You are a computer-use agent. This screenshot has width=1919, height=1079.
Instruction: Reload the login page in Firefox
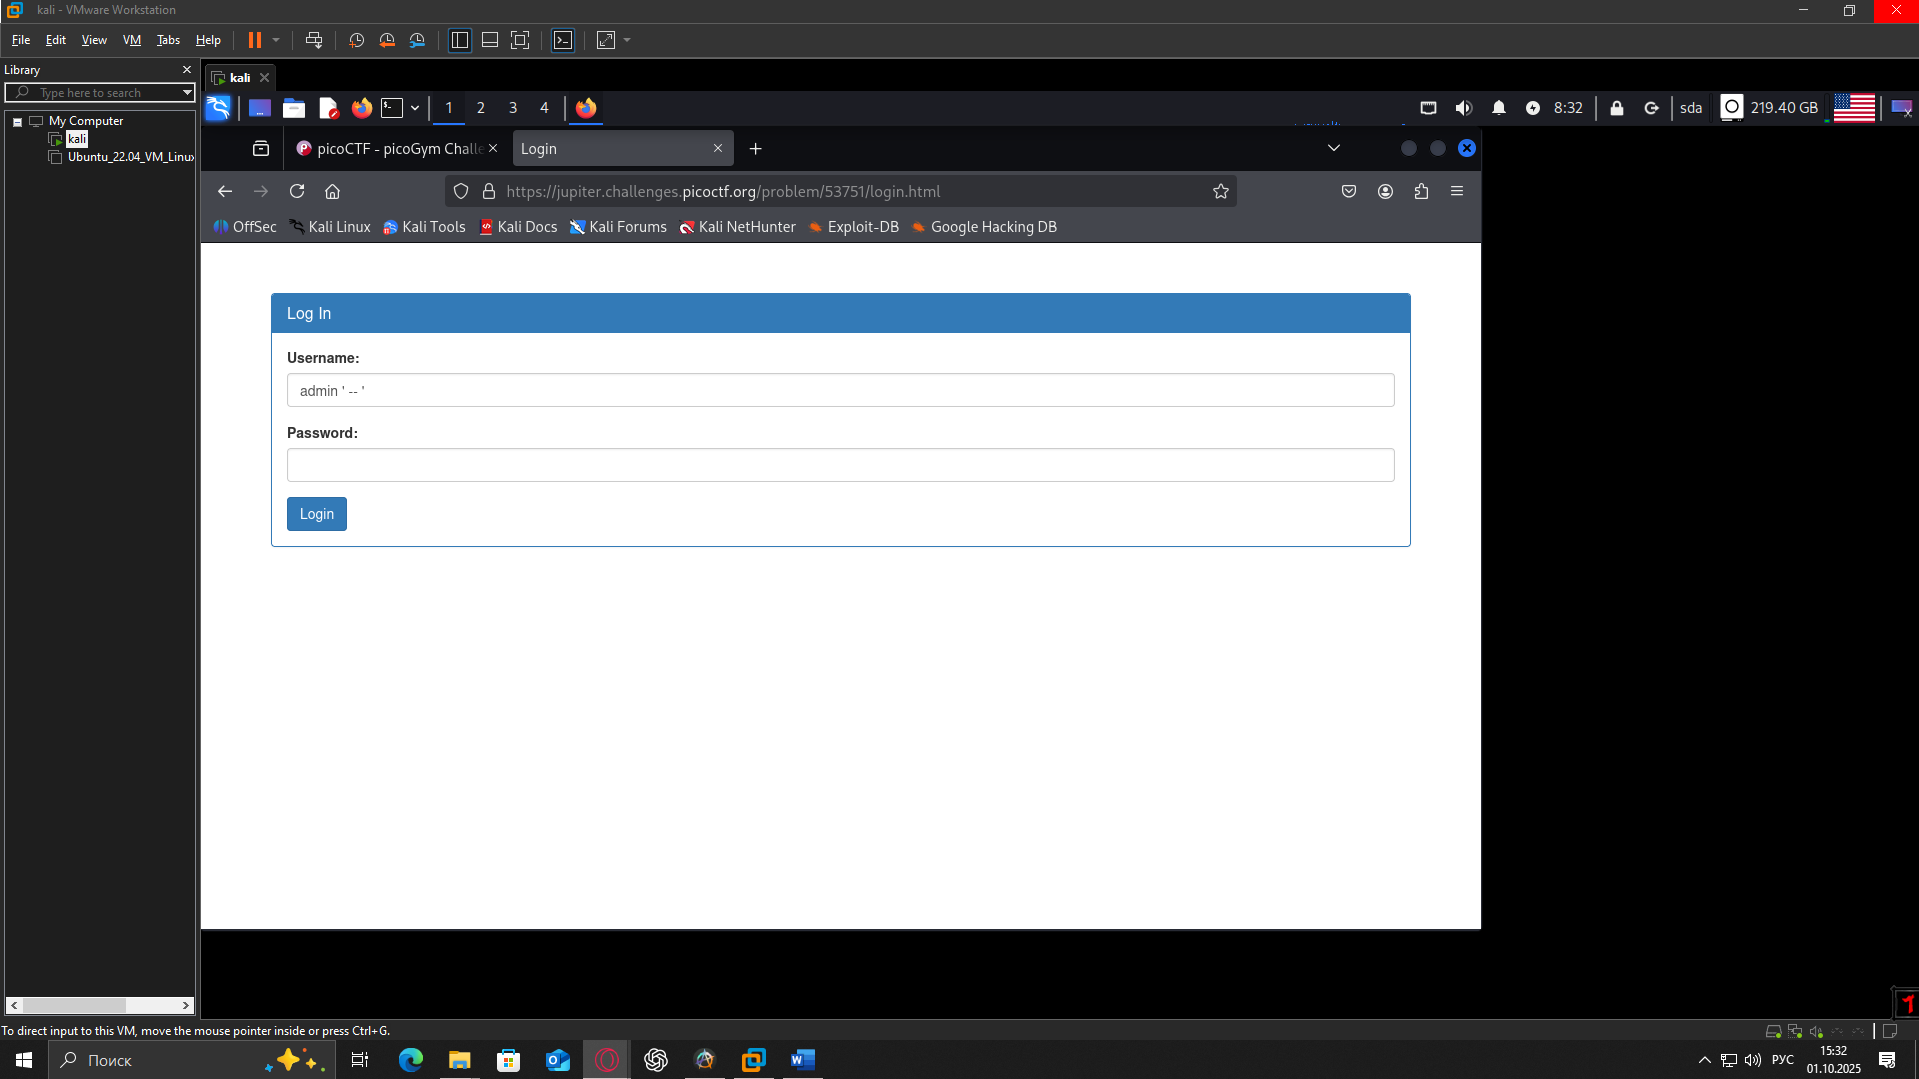297,191
